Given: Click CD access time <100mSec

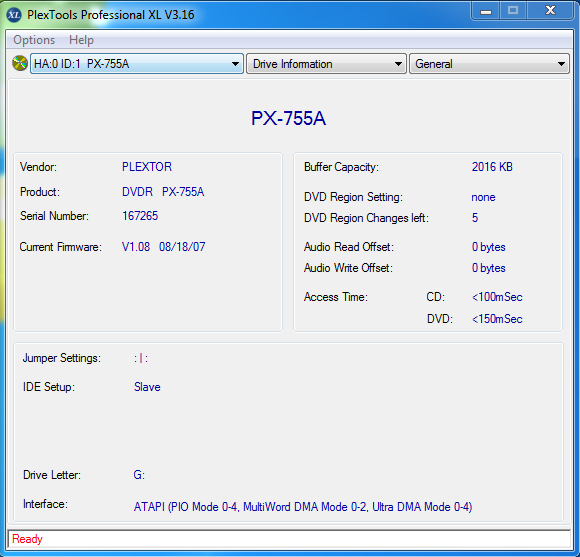Looking at the screenshot, I should point(497,297).
